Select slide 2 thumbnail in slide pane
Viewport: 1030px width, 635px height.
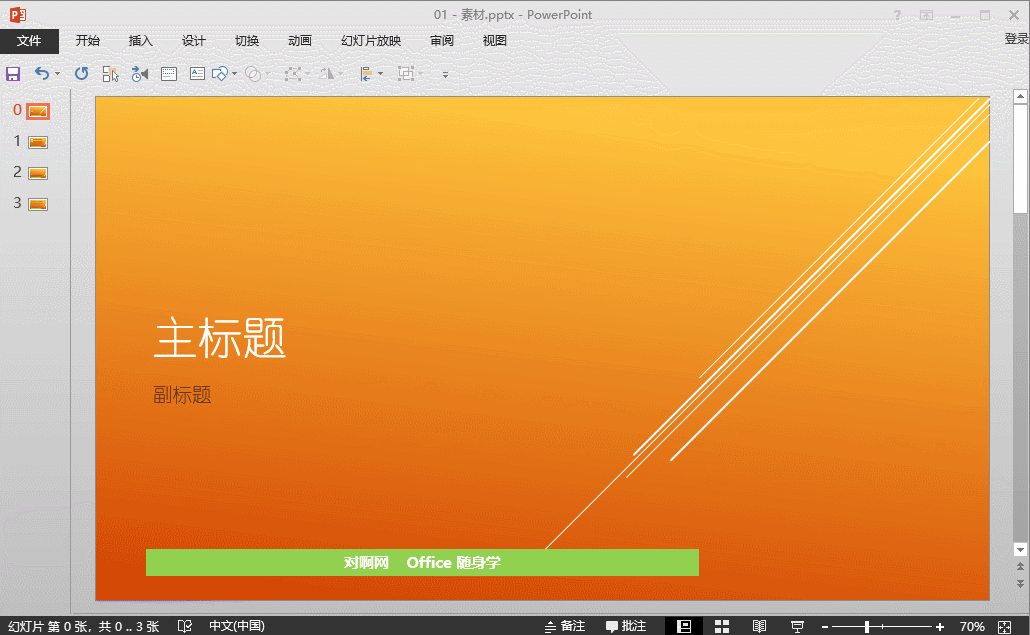[x=38, y=173]
